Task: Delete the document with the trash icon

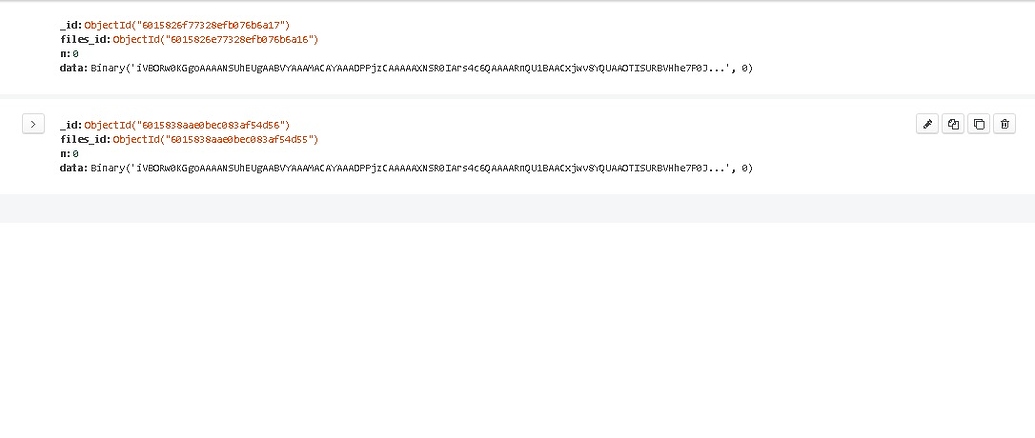Action: (1005, 124)
